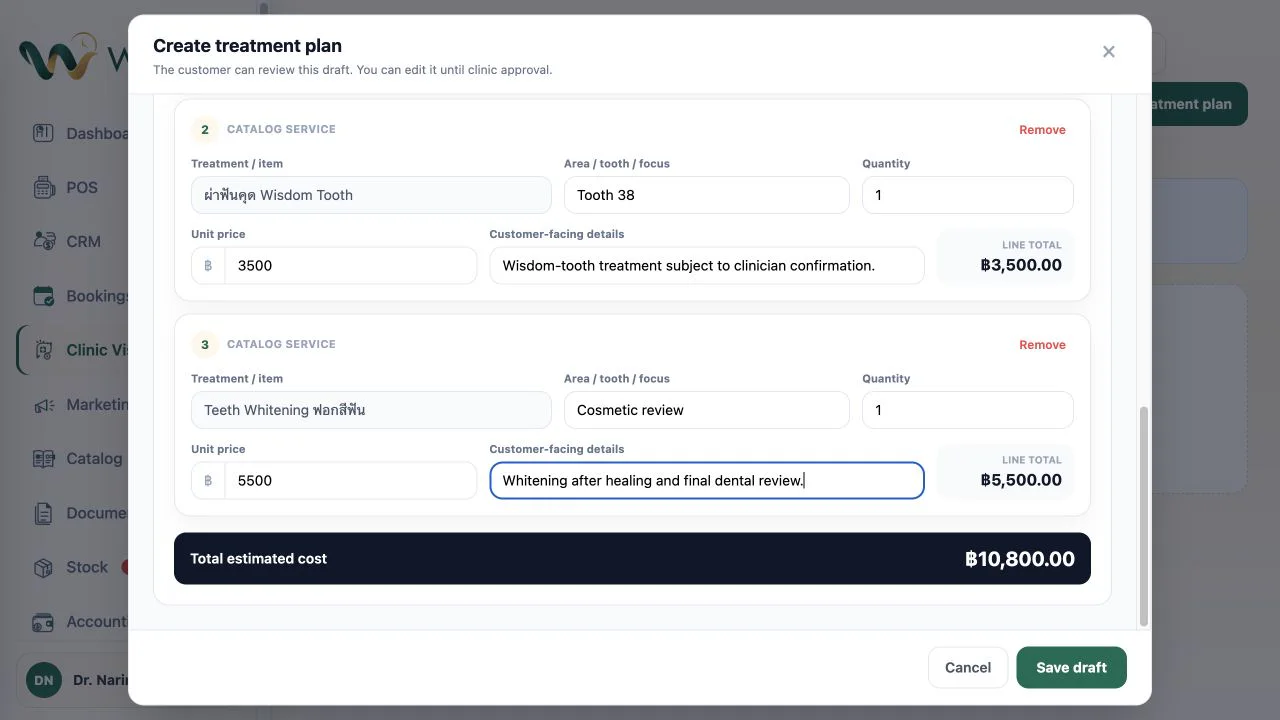Remove the Teeth Whitening catalog service

tap(1042, 345)
